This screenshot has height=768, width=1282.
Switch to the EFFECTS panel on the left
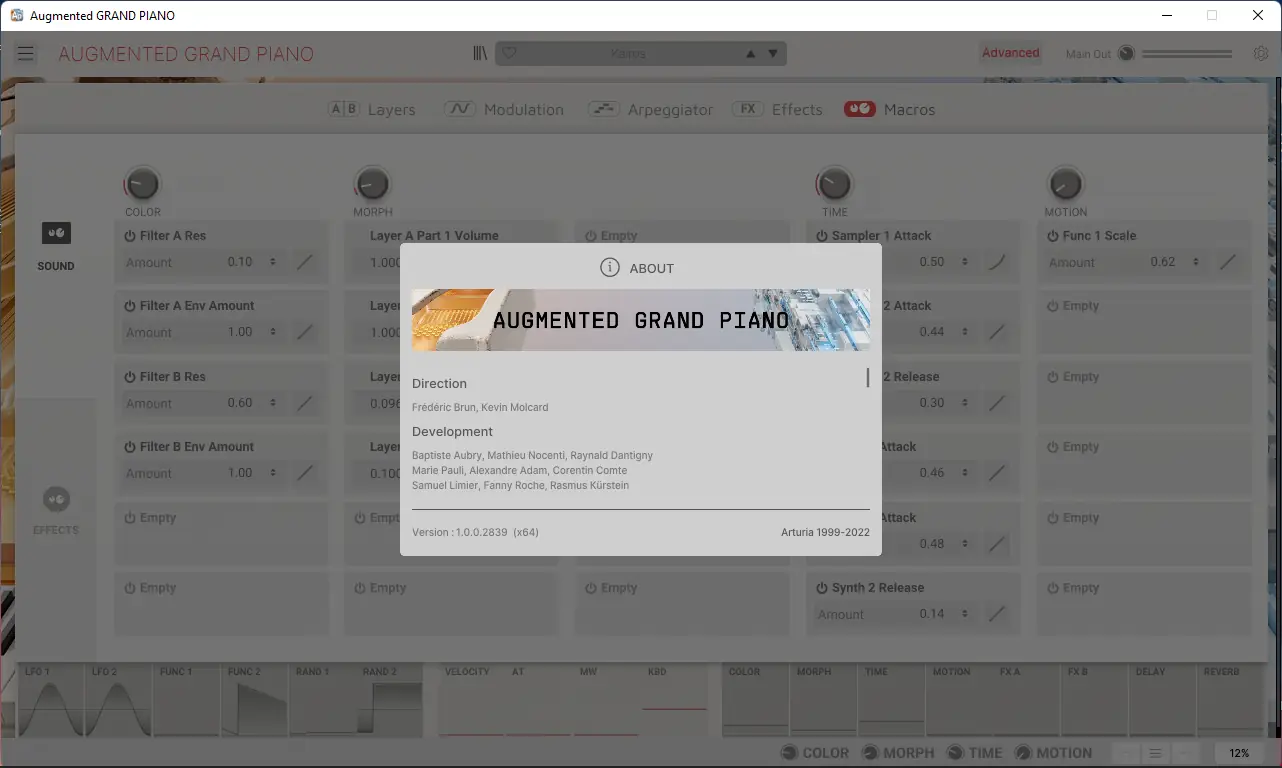coord(56,507)
